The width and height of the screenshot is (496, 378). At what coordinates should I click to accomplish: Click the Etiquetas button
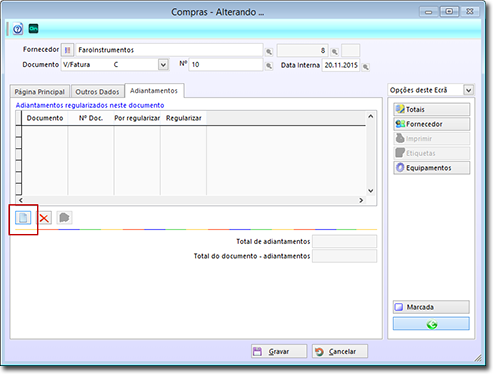(432, 153)
